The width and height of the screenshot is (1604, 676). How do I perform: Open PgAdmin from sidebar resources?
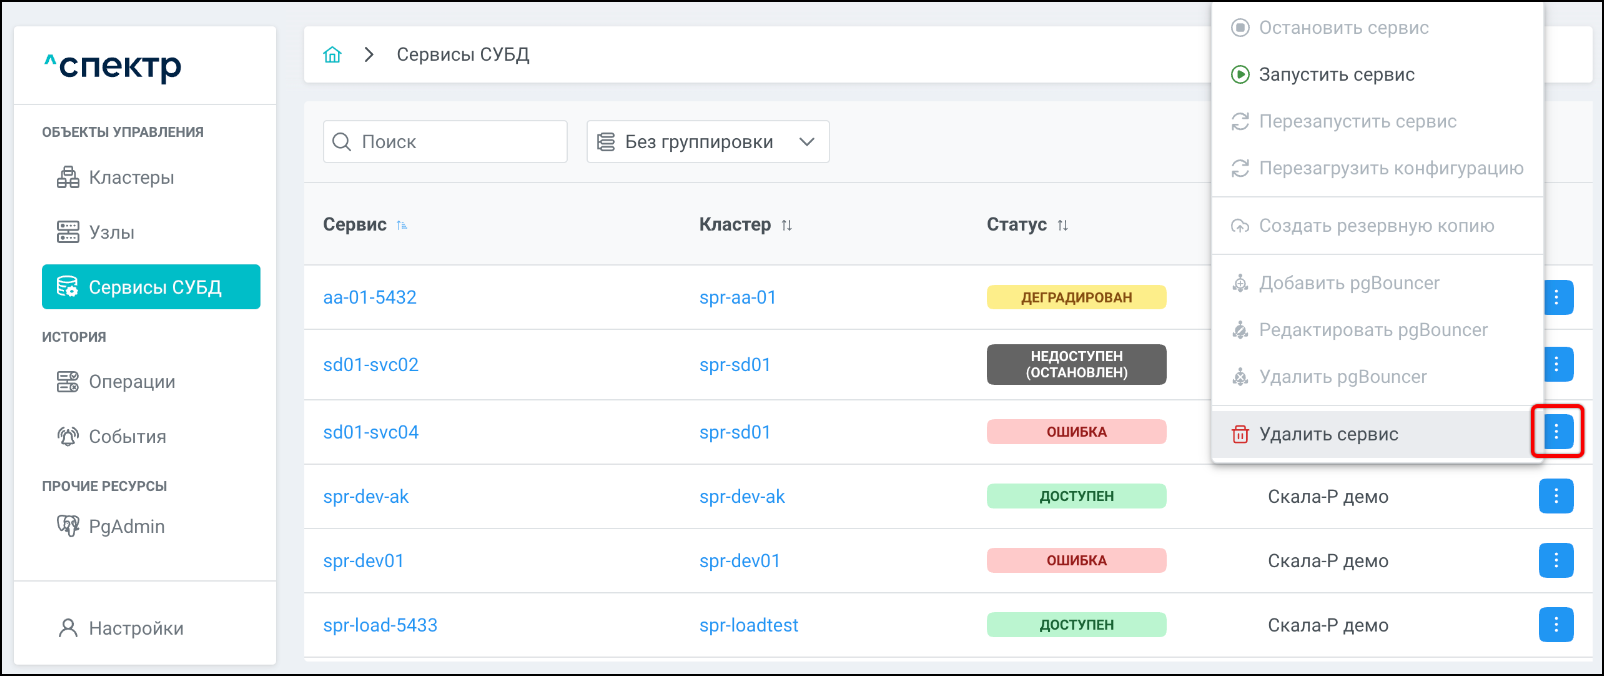point(126,527)
